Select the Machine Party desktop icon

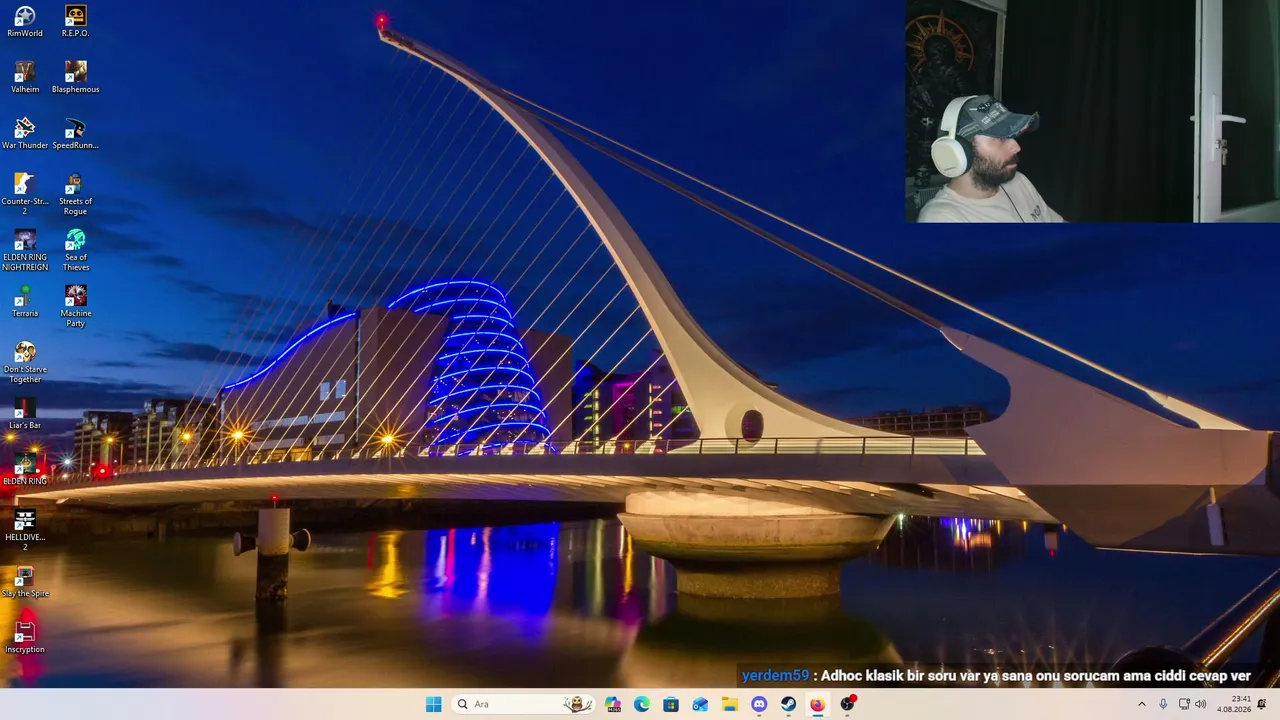[x=75, y=306]
